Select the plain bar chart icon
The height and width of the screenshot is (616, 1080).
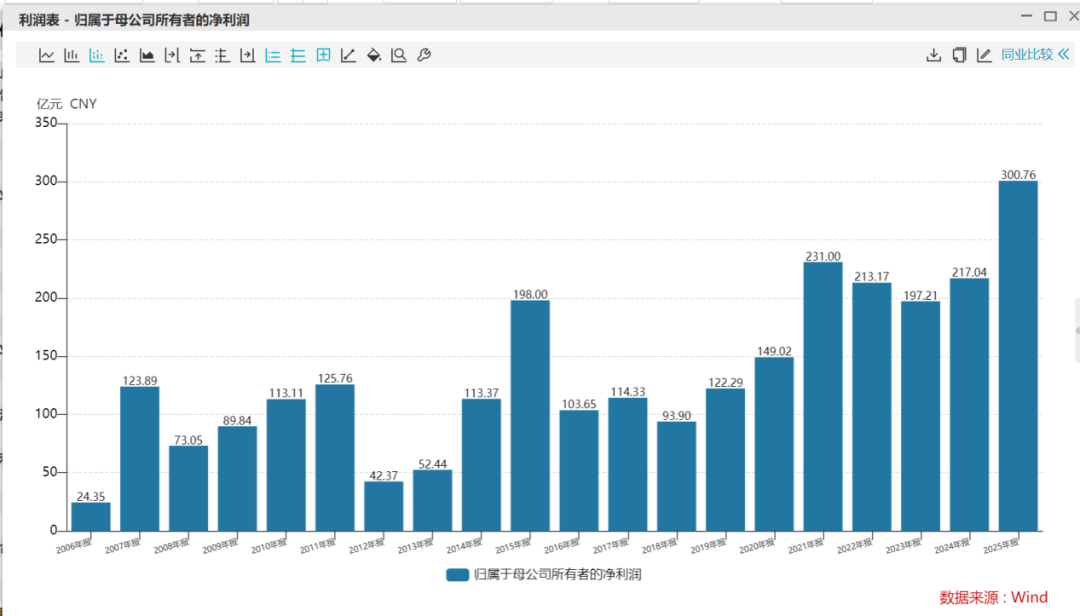(x=72, y=56)
